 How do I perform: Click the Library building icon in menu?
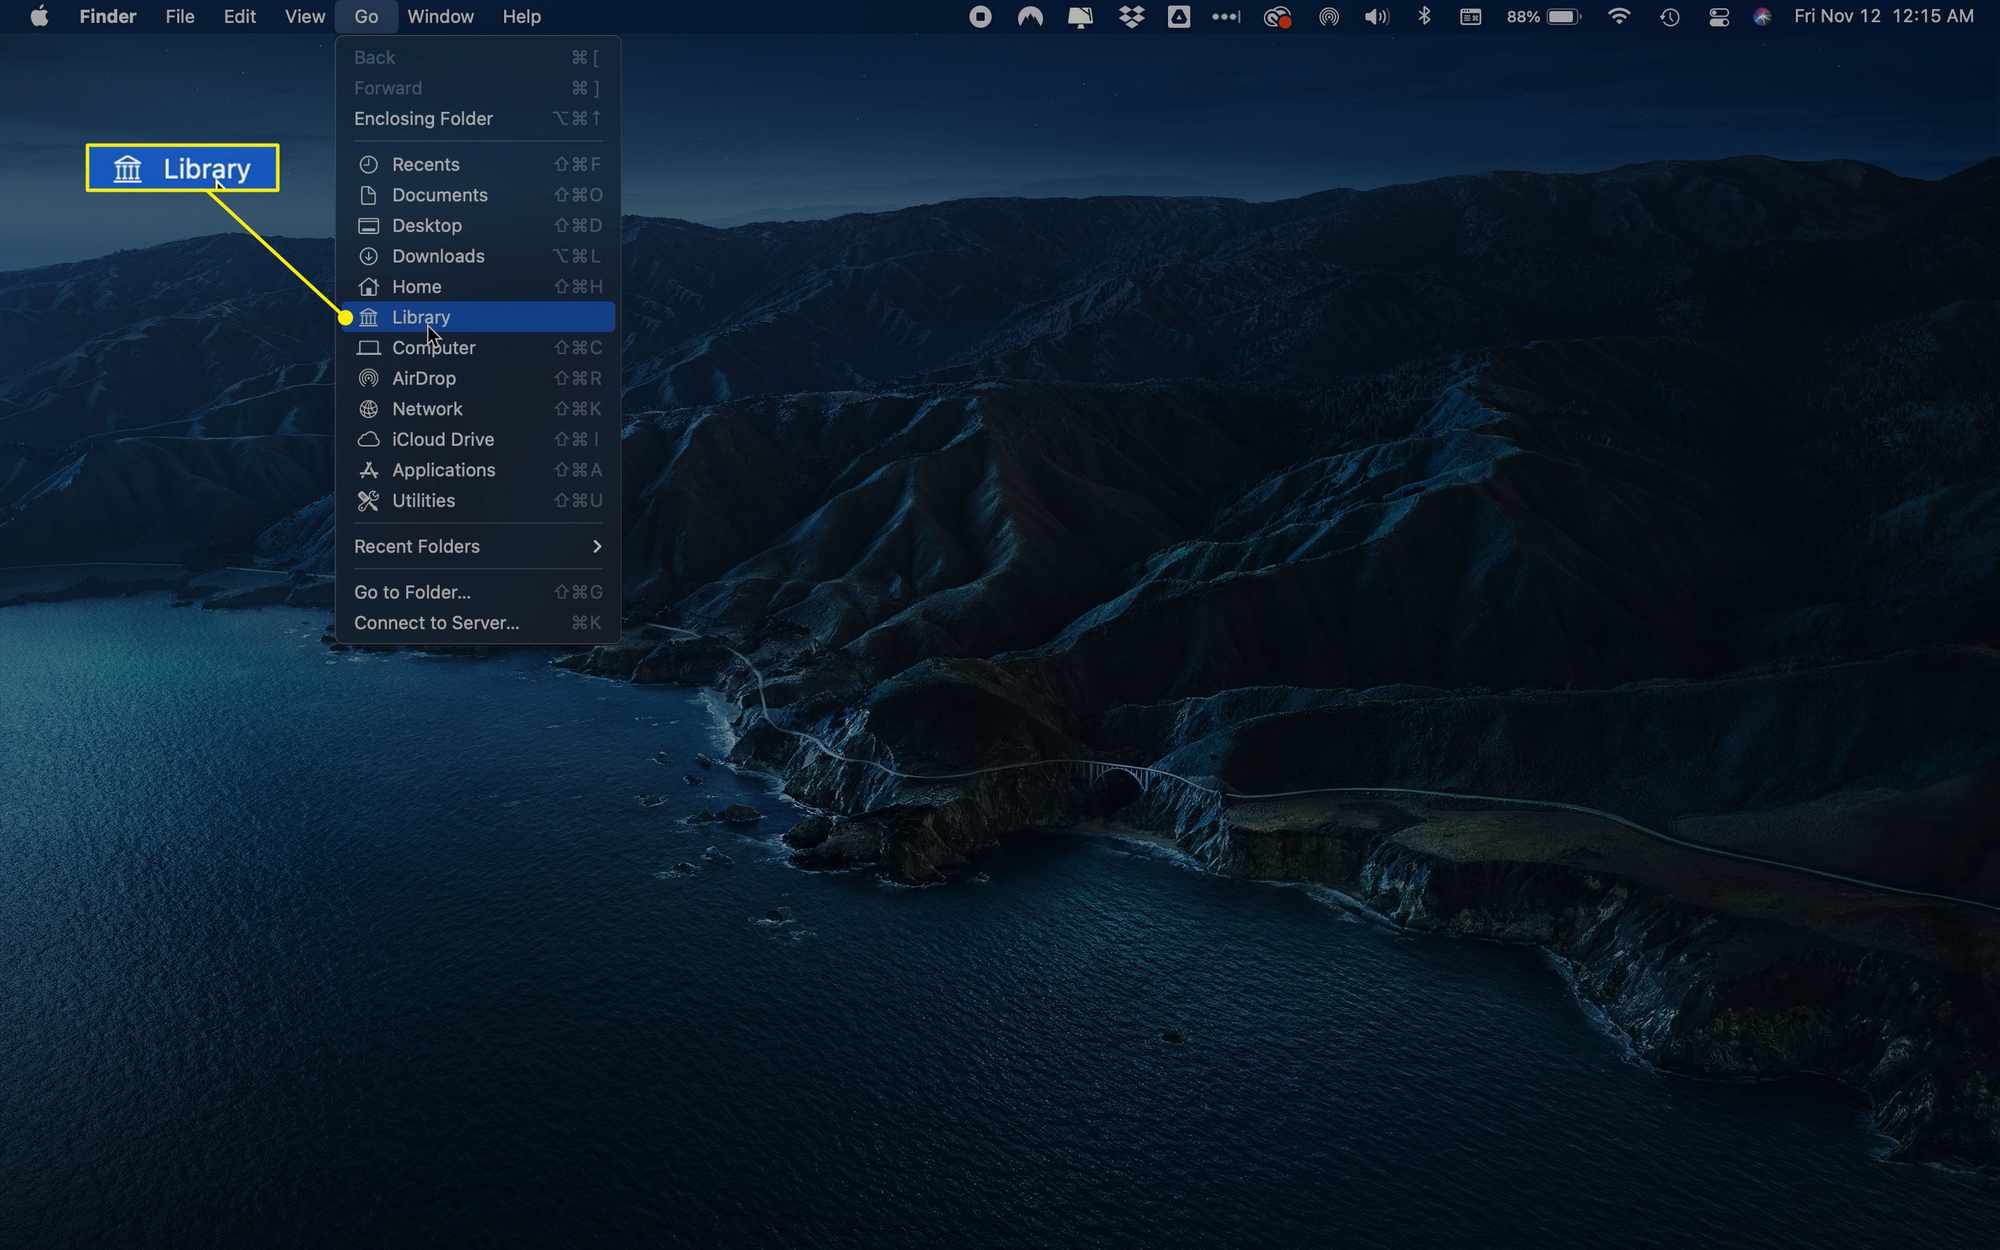[368, 317]
